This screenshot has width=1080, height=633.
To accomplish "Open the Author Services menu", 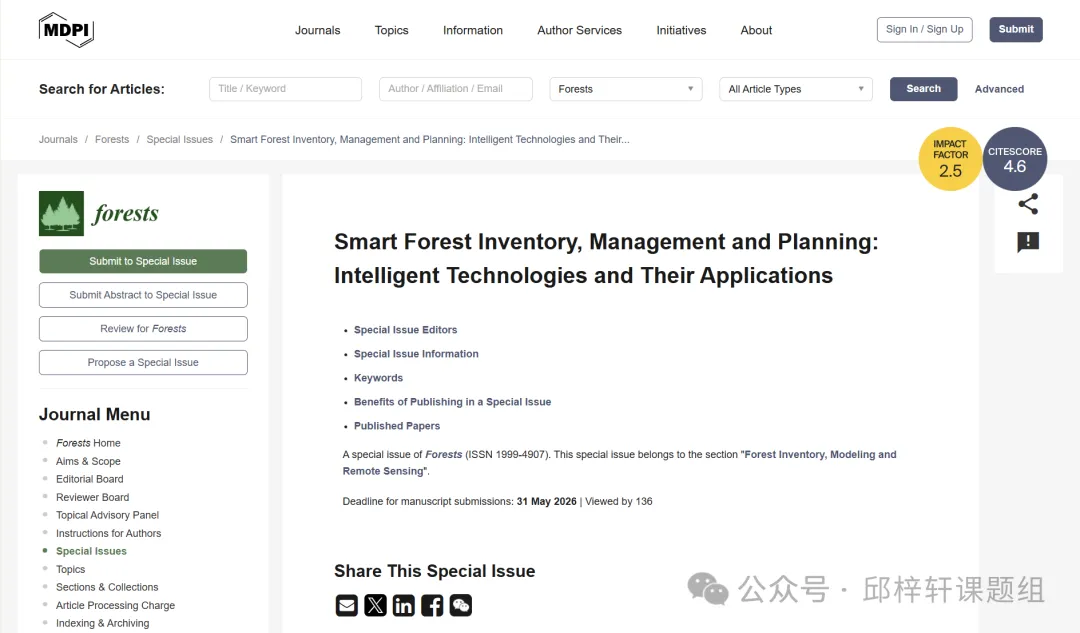I will (x=579, y=30).
